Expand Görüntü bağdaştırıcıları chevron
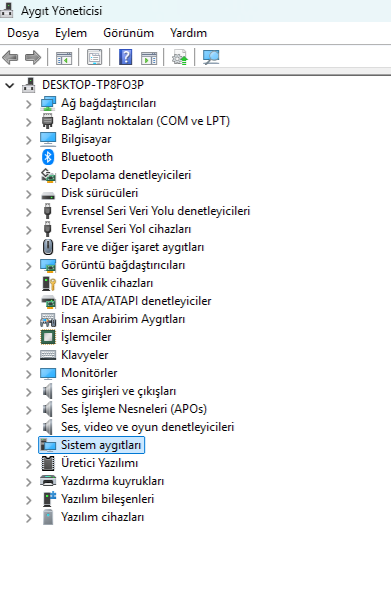This screenshot has width=391, height=594. click(x=29, y=266)
